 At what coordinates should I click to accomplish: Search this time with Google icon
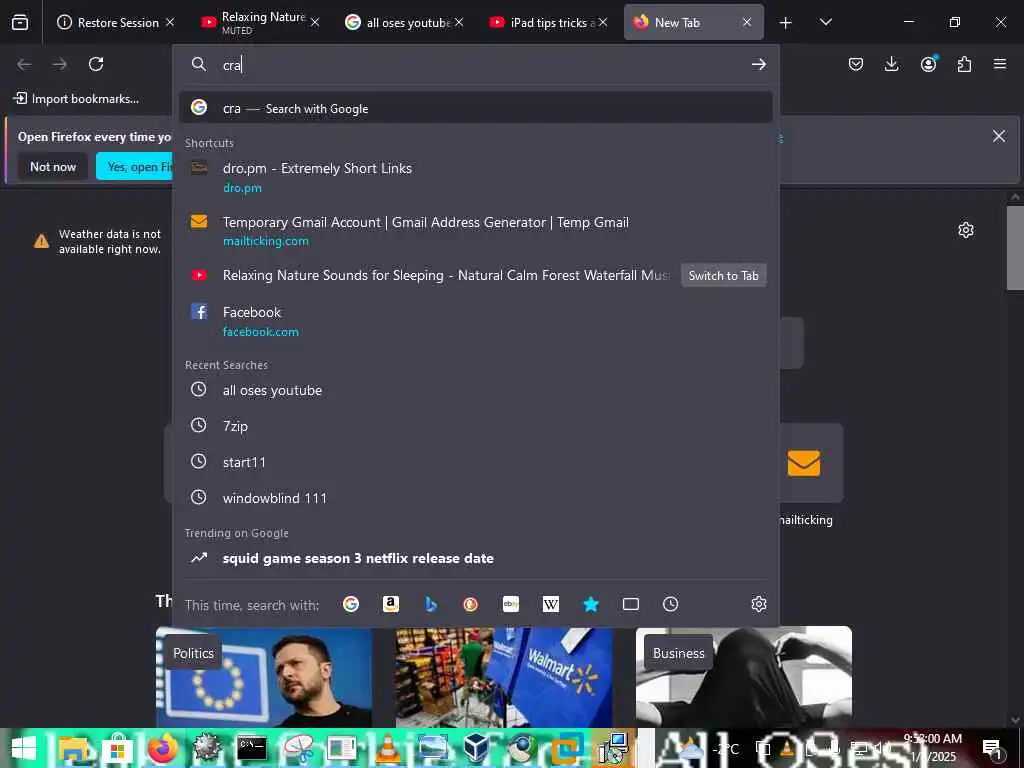pyautogui.click(x=351, y=604)
